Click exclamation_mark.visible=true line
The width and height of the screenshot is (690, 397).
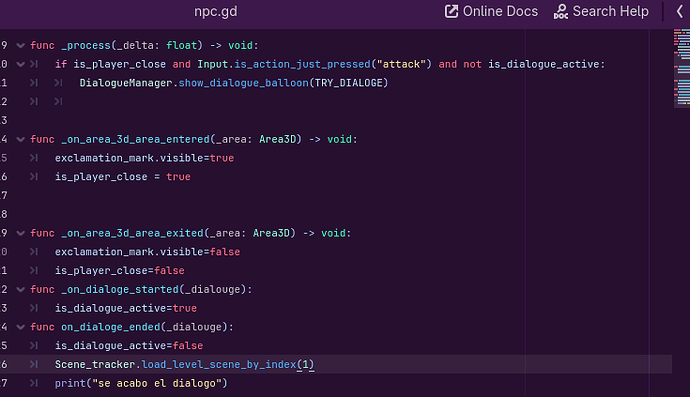(x=144, y=158)
